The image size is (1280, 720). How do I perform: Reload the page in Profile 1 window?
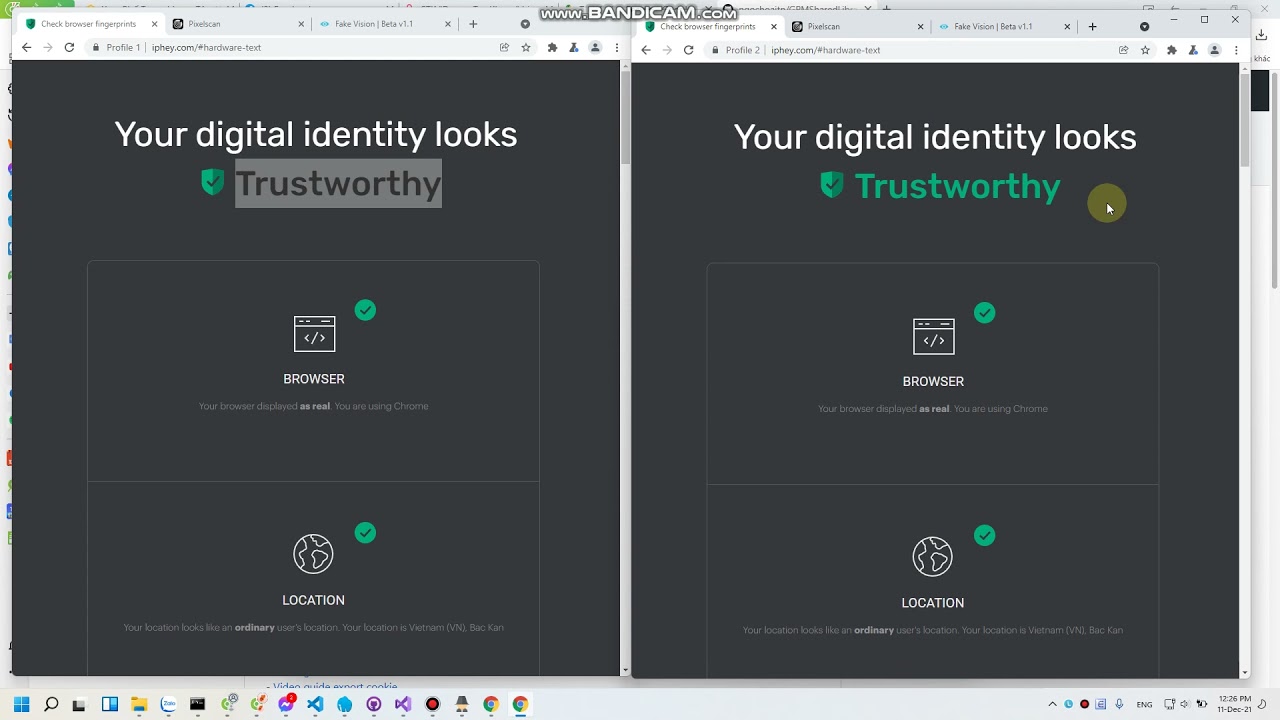(x=69, y=47)
